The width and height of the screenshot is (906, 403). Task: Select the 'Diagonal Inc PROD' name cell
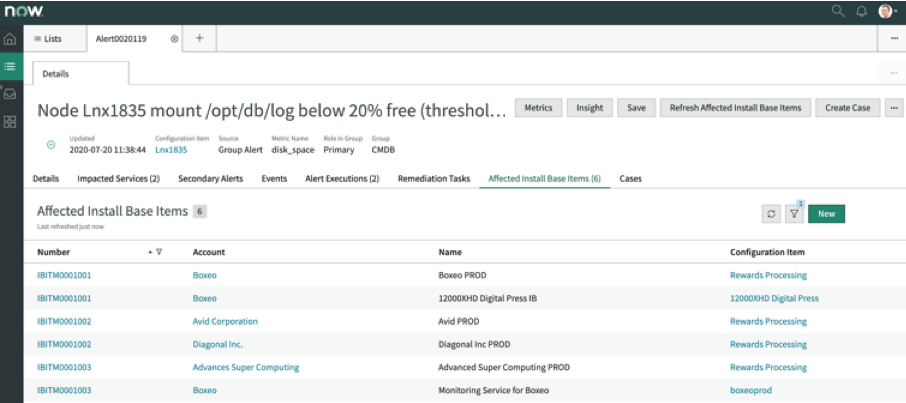coord(474,344)
